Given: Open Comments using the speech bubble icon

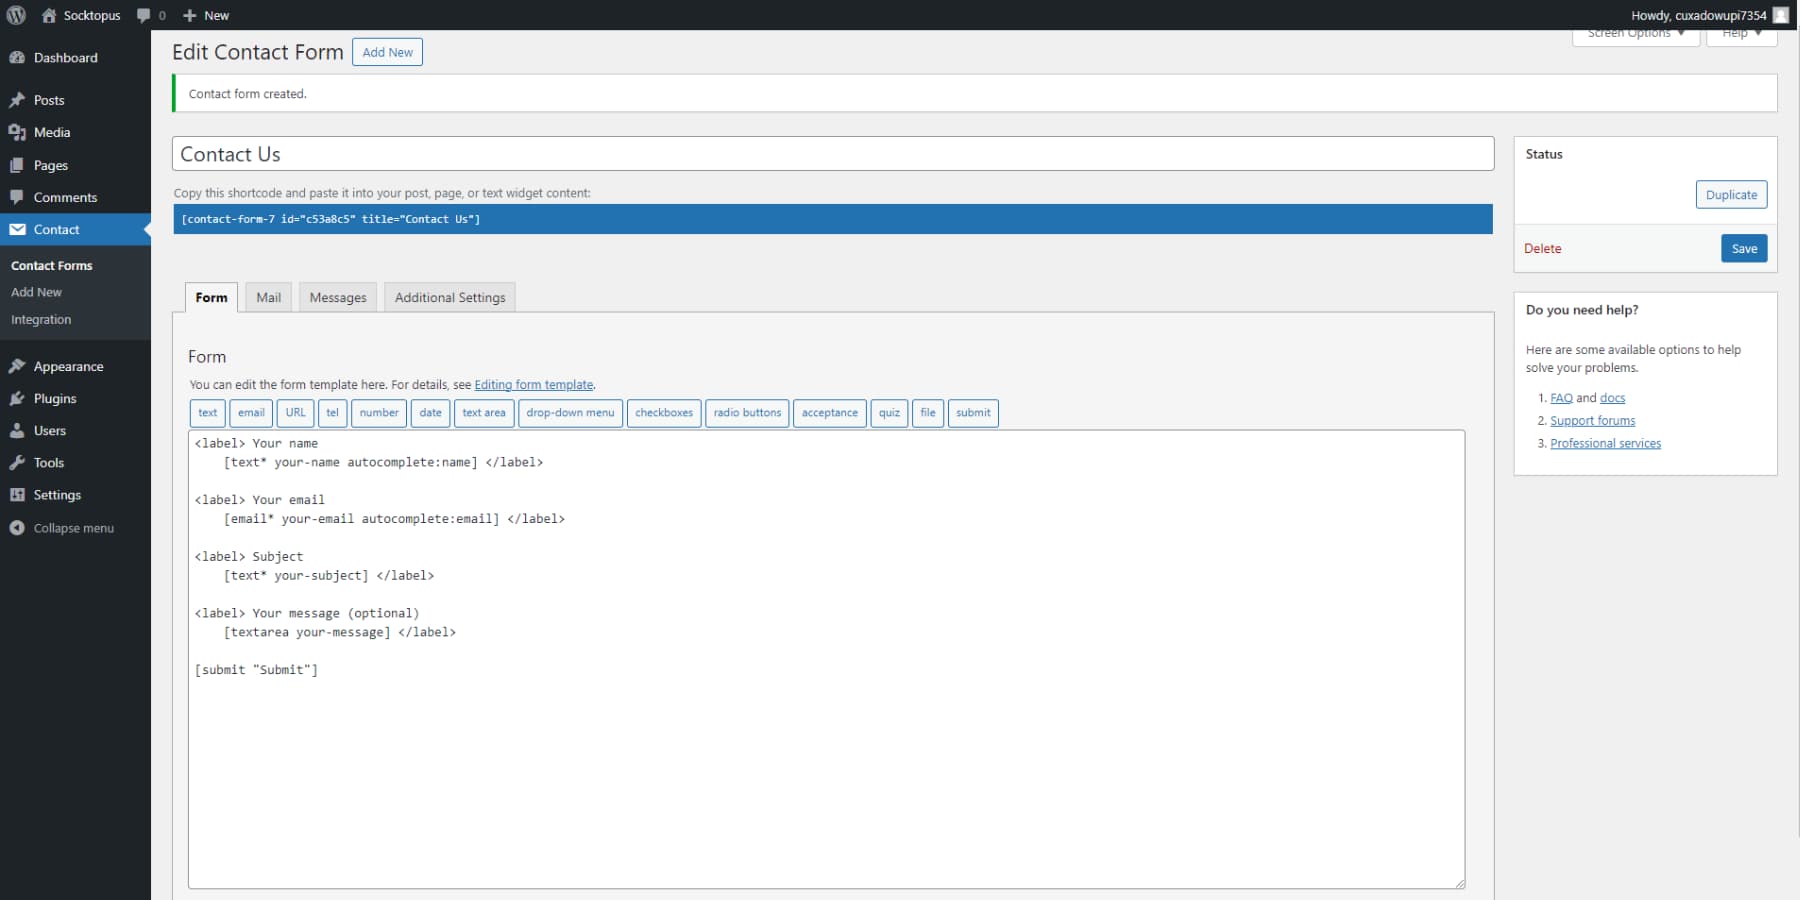Looking at the screenshot, I should [19, 197].
